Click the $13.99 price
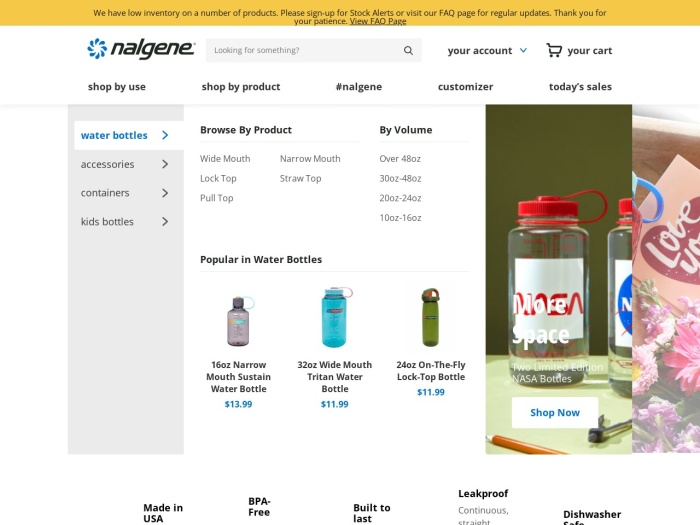Viewport: 700px width, 525px height. (x=238, y=404)
